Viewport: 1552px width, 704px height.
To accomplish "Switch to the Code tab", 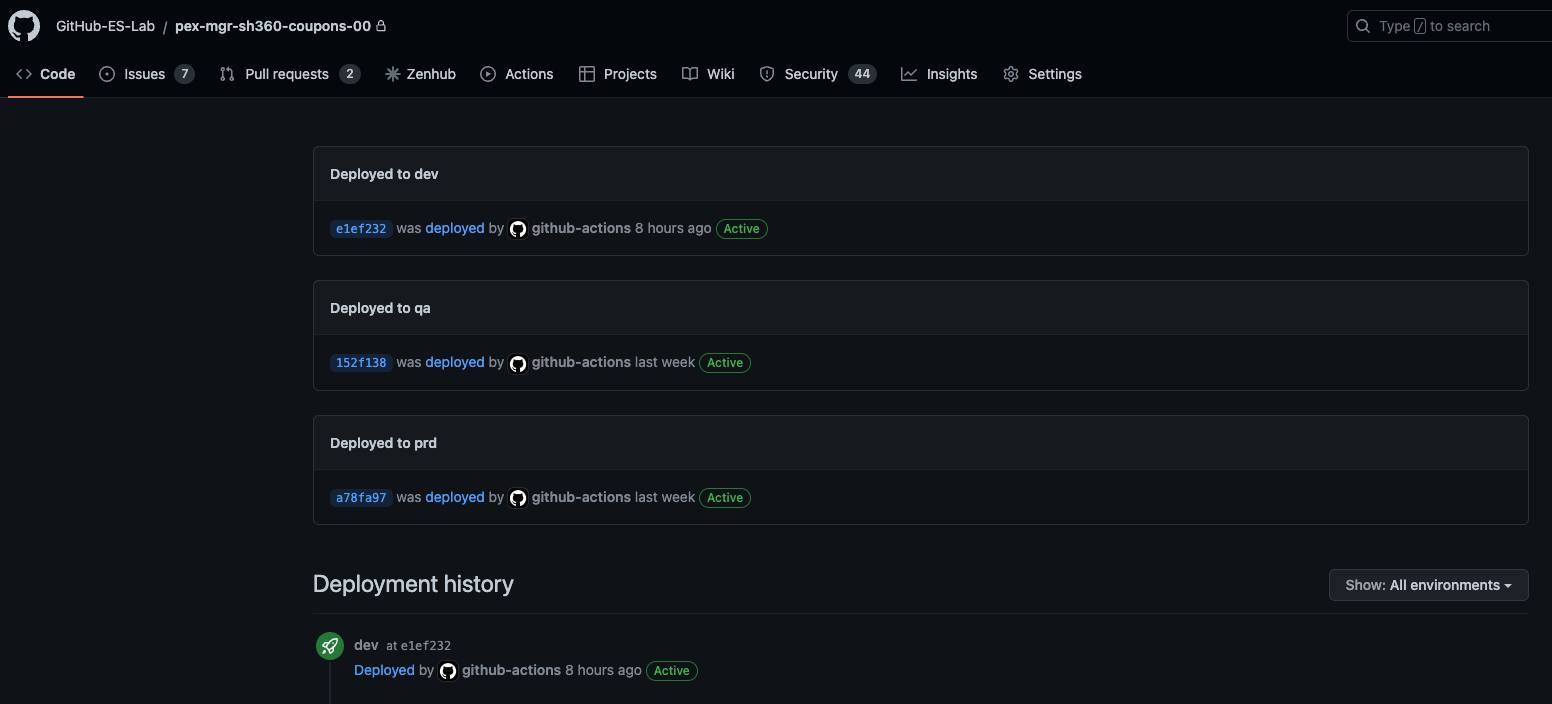I will (x=46, y=74).
